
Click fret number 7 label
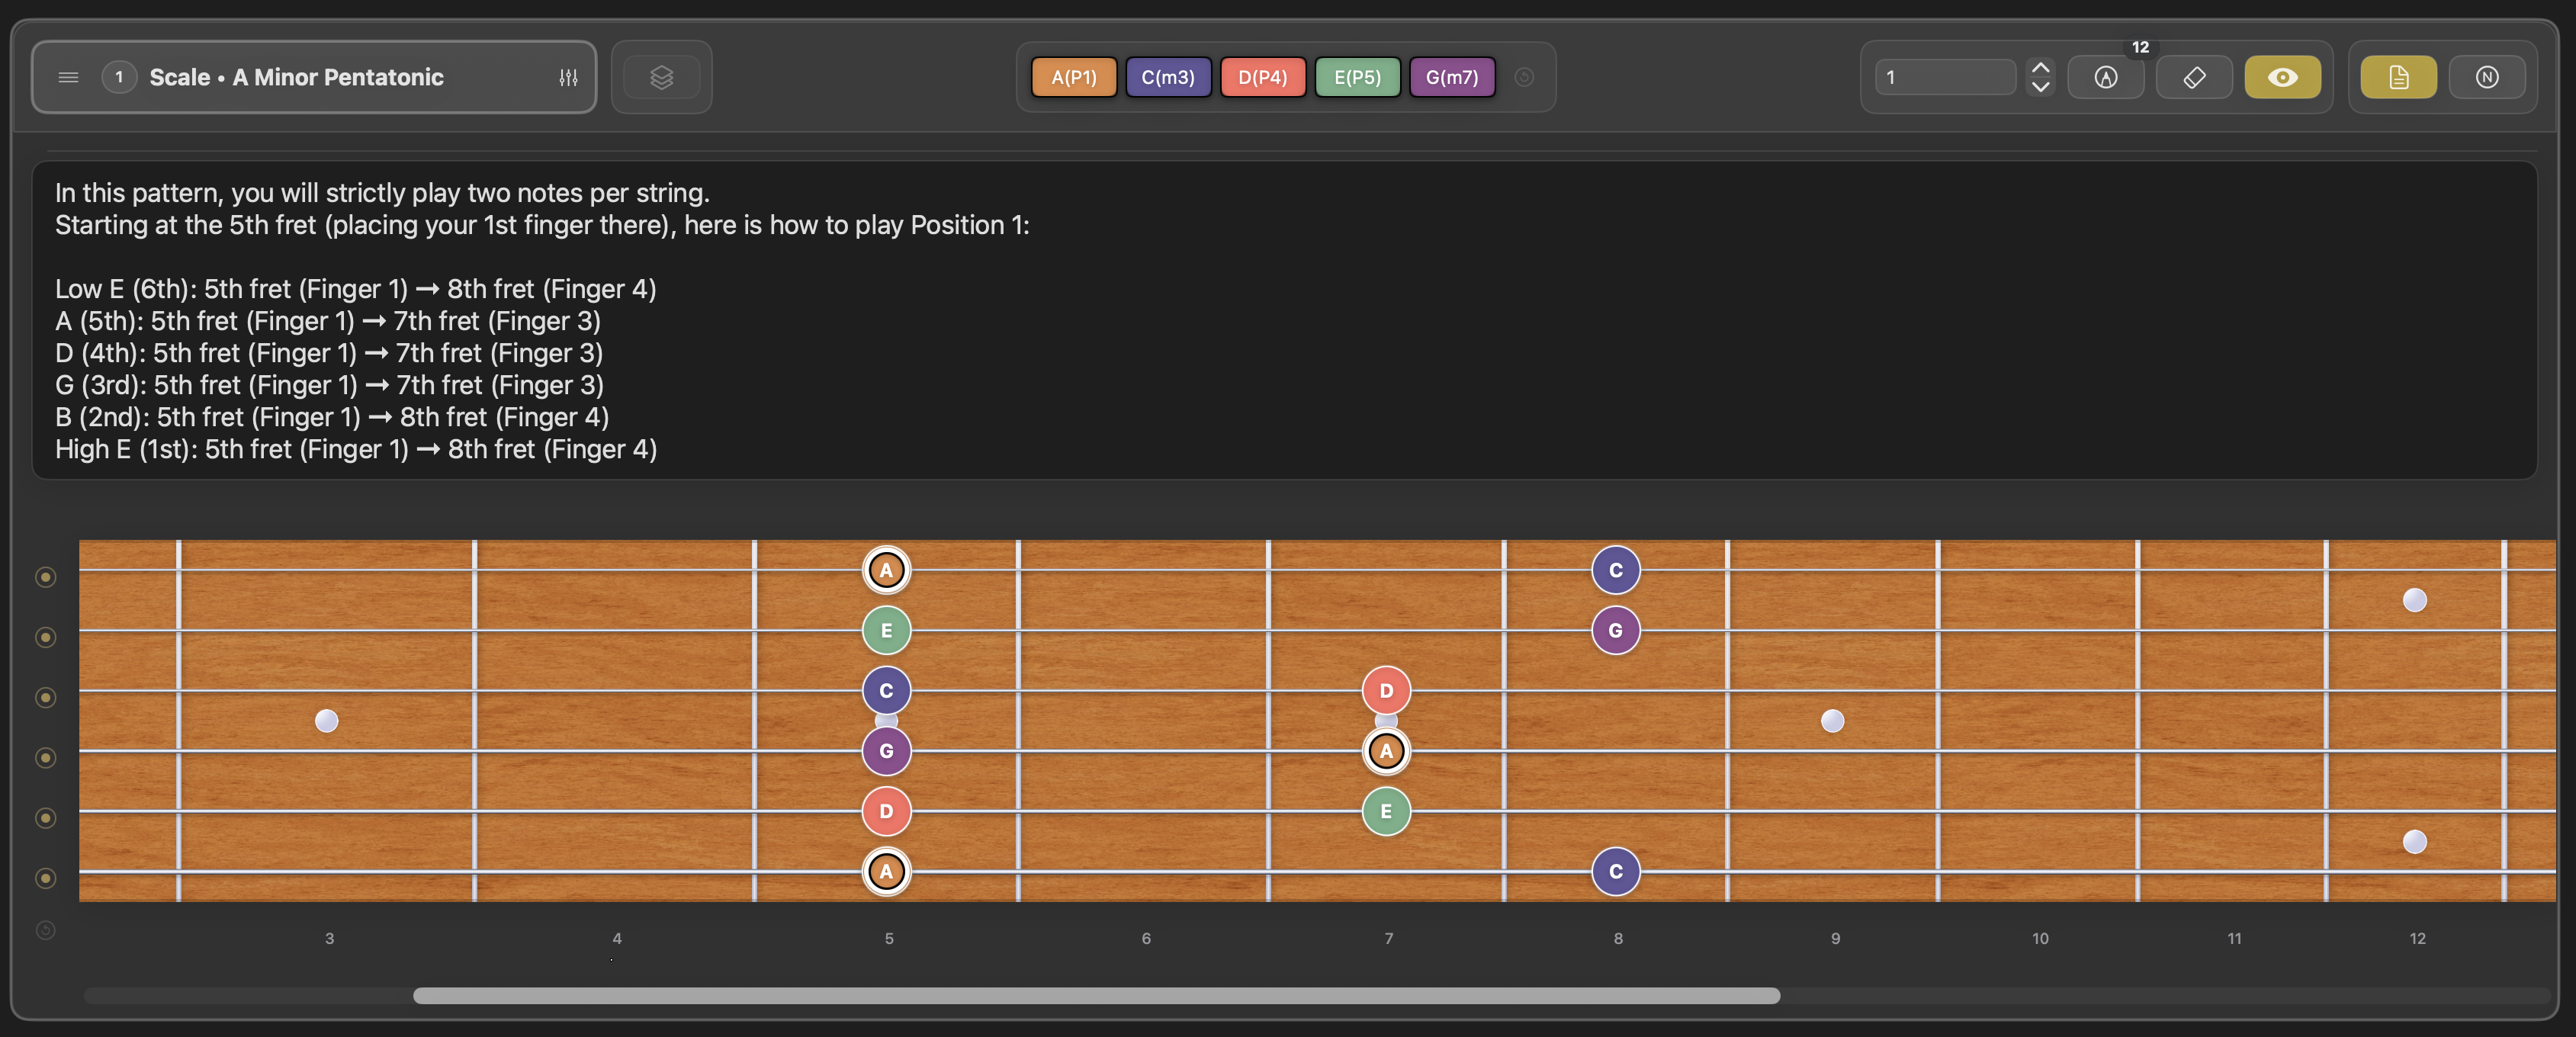(1389, 938)
